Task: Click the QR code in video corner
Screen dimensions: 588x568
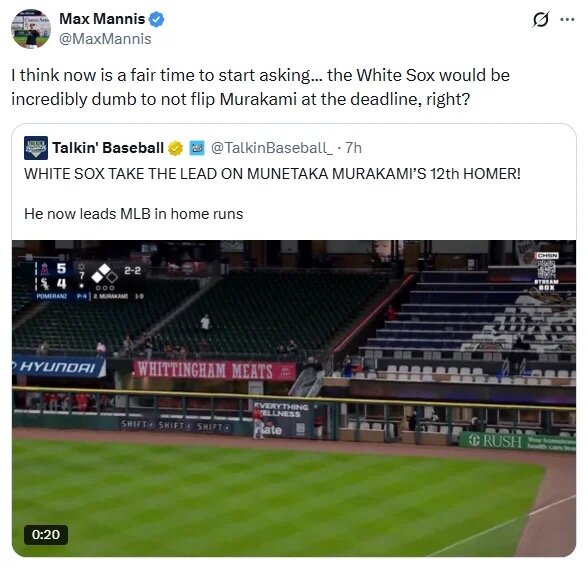Action: [548, 268]
